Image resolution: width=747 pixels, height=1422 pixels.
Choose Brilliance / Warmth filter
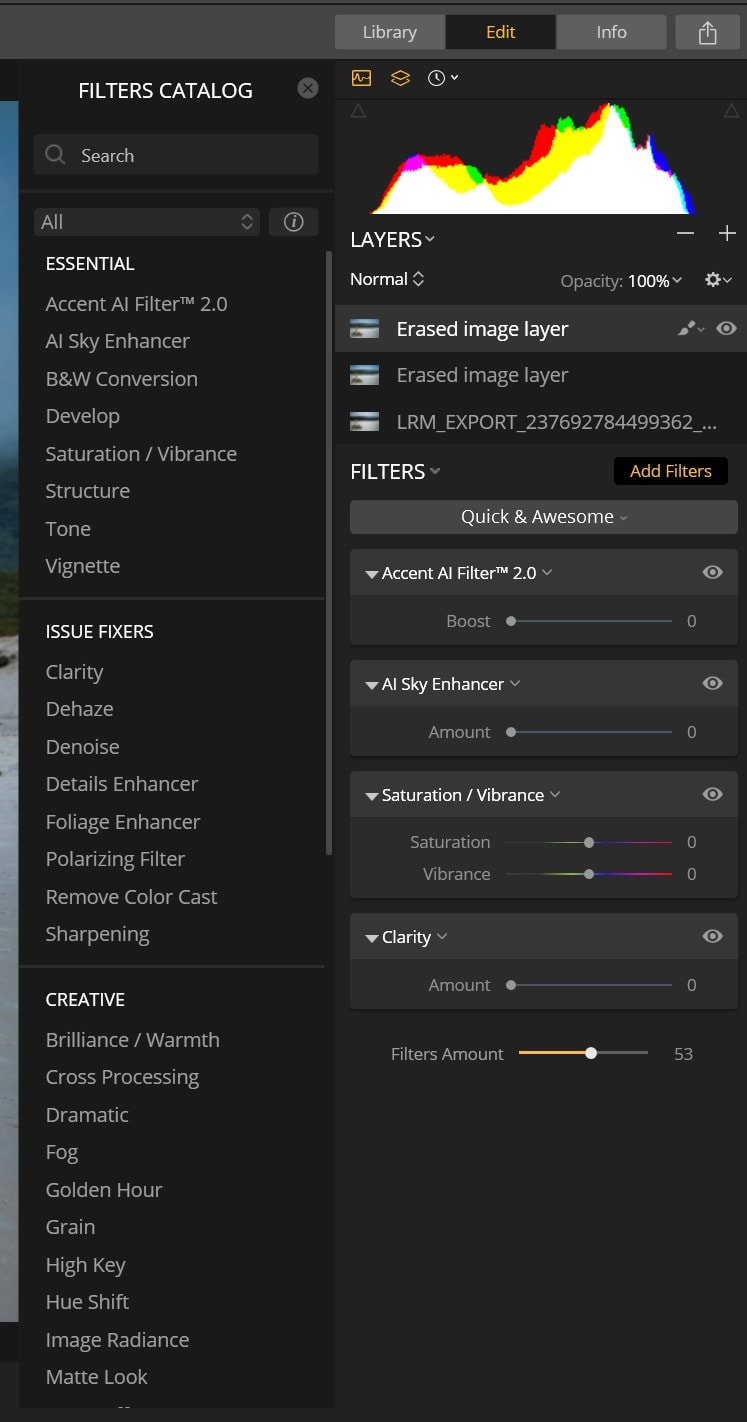[x=132, y=1040]
